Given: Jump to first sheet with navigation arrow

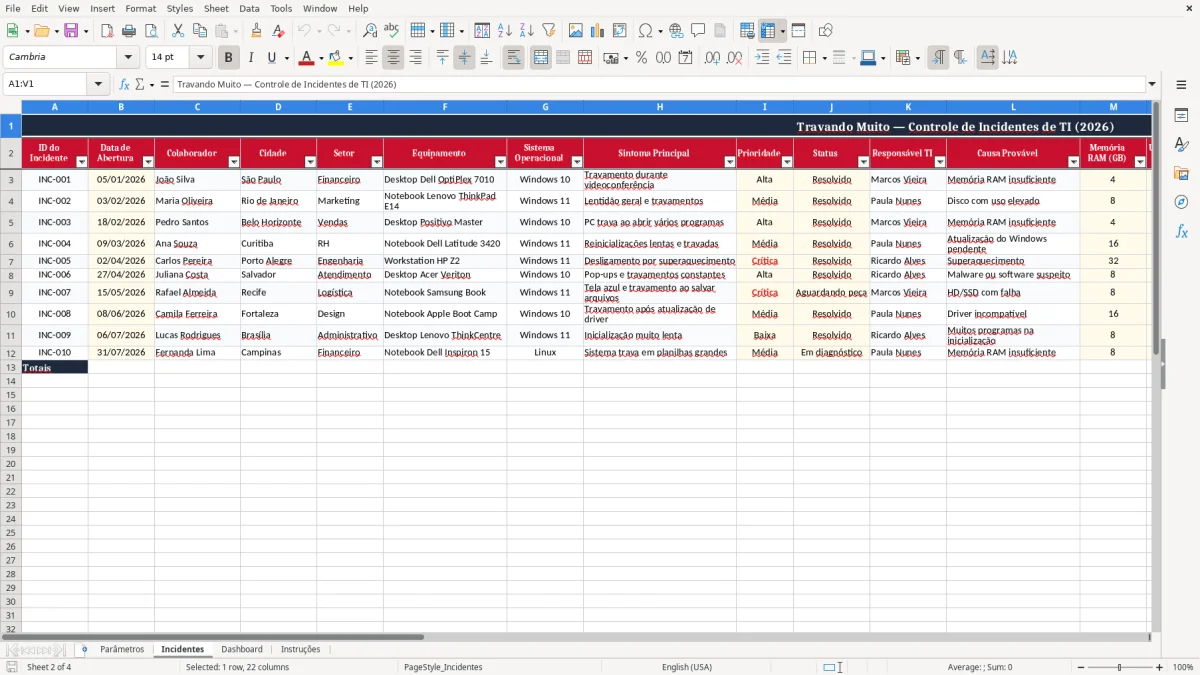Looking at the screenshot, I should pos(10,650).
